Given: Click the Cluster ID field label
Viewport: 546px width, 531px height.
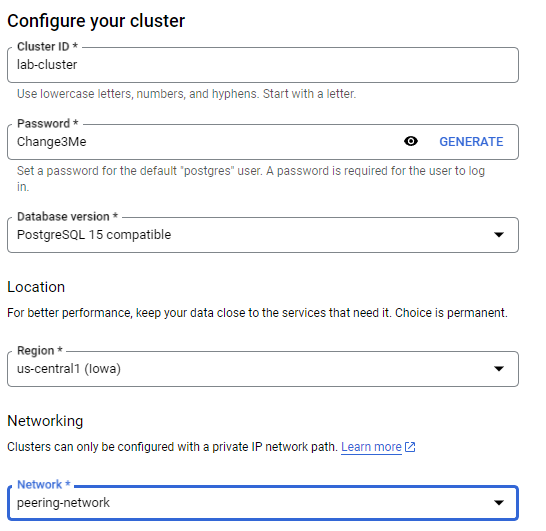Looking at the screenshot, I should pyautogui.click(x=47, y=46).
